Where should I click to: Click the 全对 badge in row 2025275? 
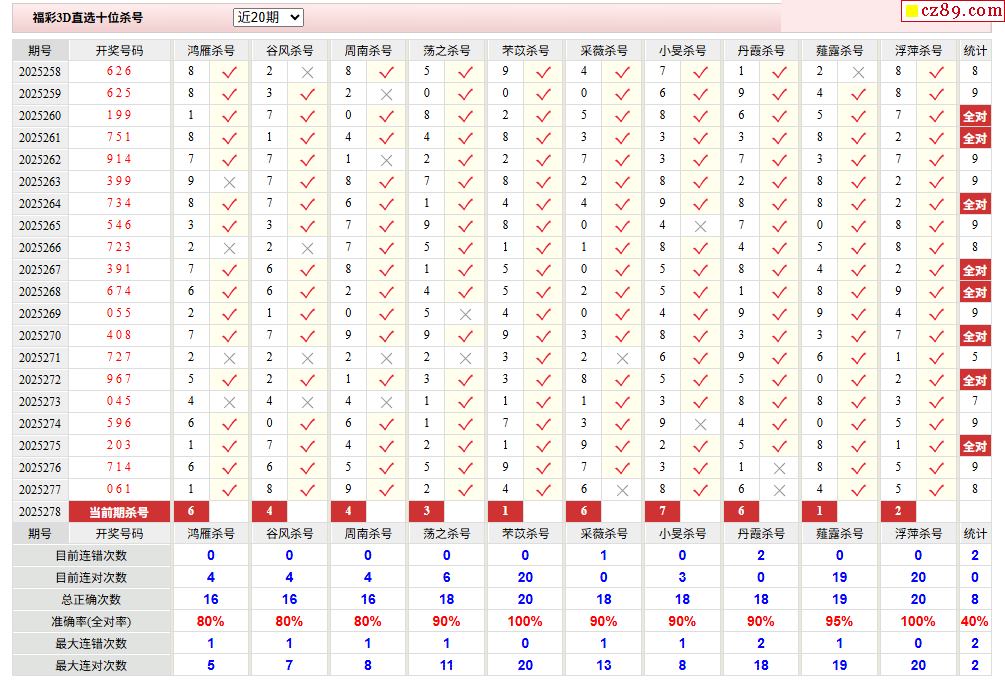975,446
